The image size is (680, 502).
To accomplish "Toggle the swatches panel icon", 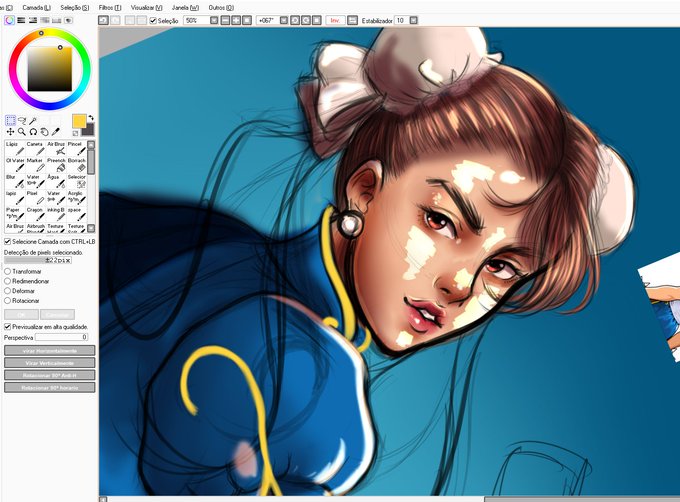I will click(56, 20).
